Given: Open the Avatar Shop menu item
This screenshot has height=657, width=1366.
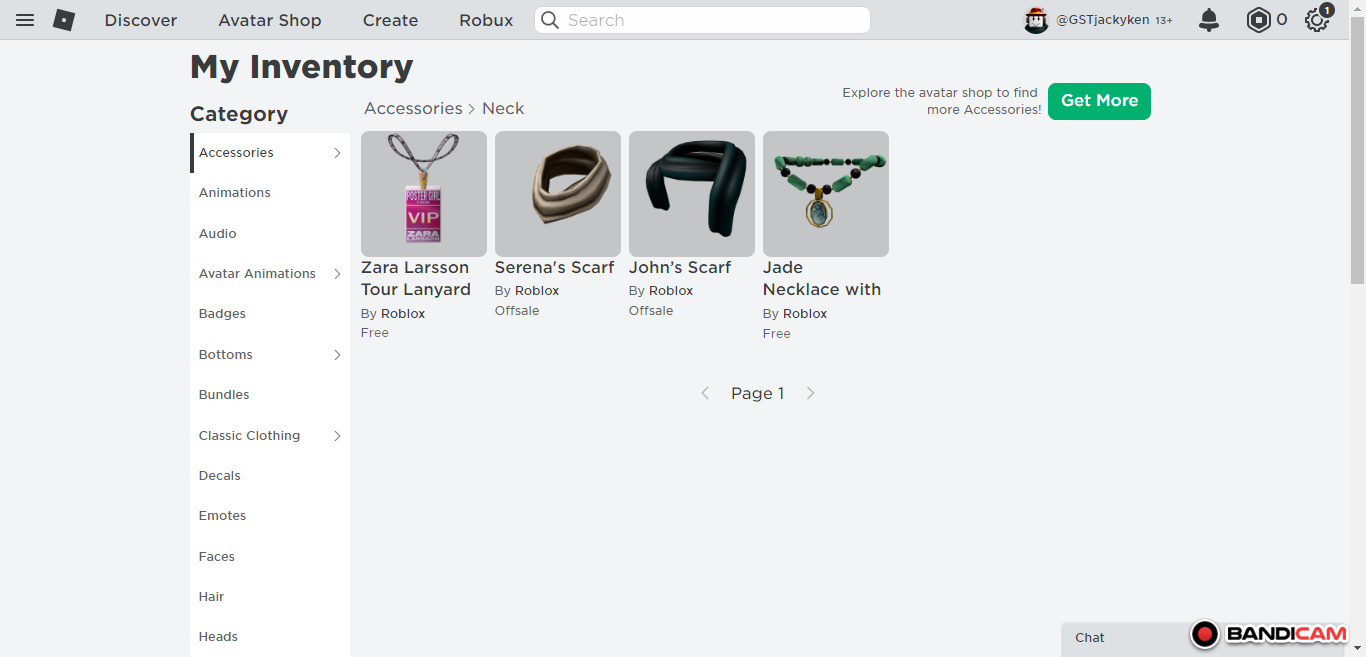Looking at the screenshot, I should pyautogui.click(x=270, y=20).
